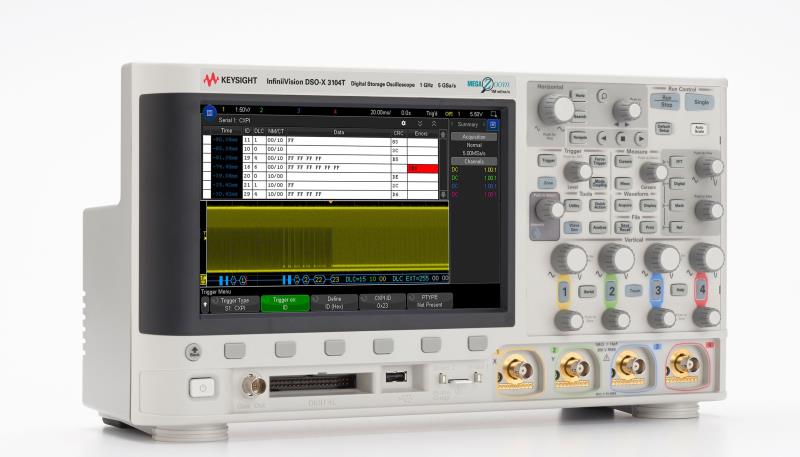Screen dimensions: 800x457
Task: Tap the Cursors knob
Action: pos(654,172)
